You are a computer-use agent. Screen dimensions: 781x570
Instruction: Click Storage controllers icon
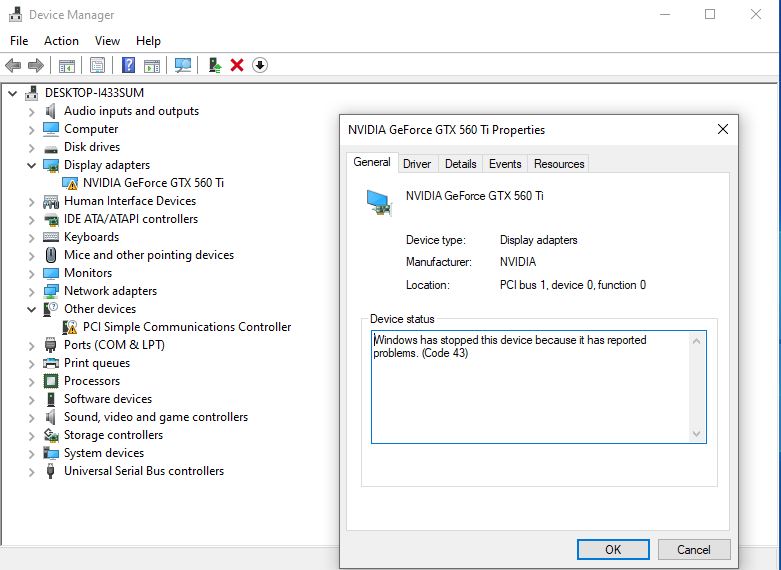(51, 435)
